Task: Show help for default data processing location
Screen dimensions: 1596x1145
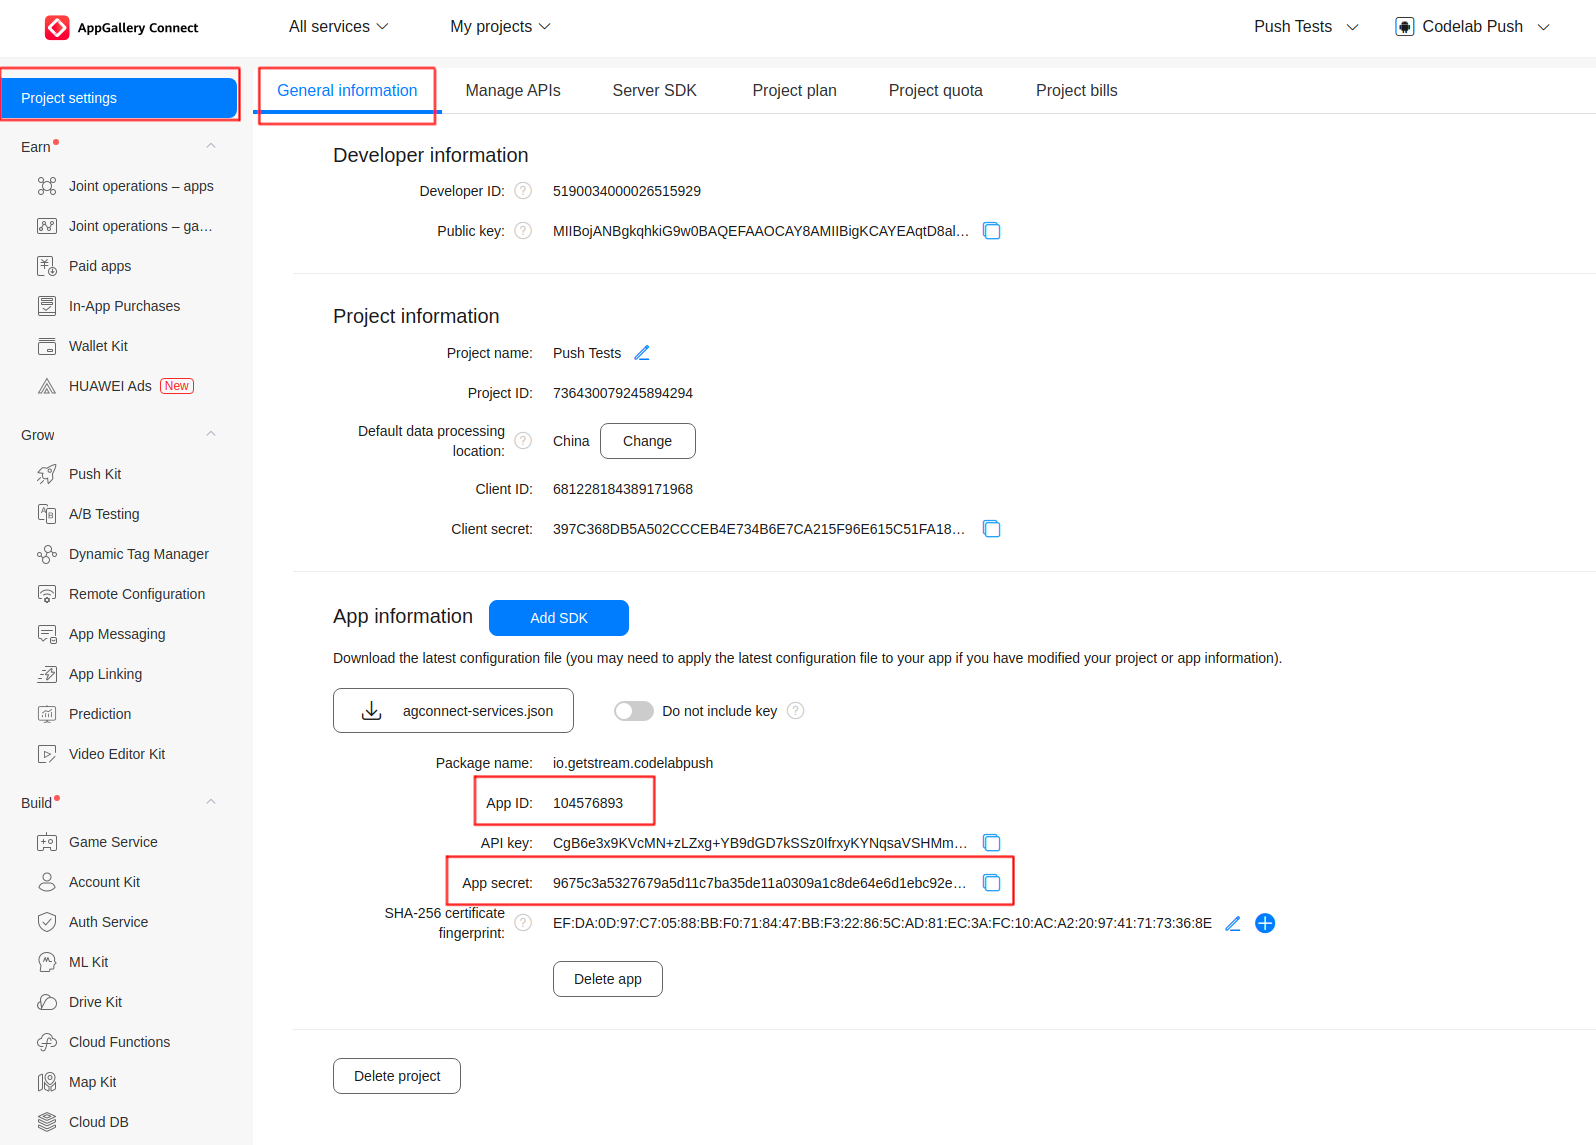Action: pos(523,441)
